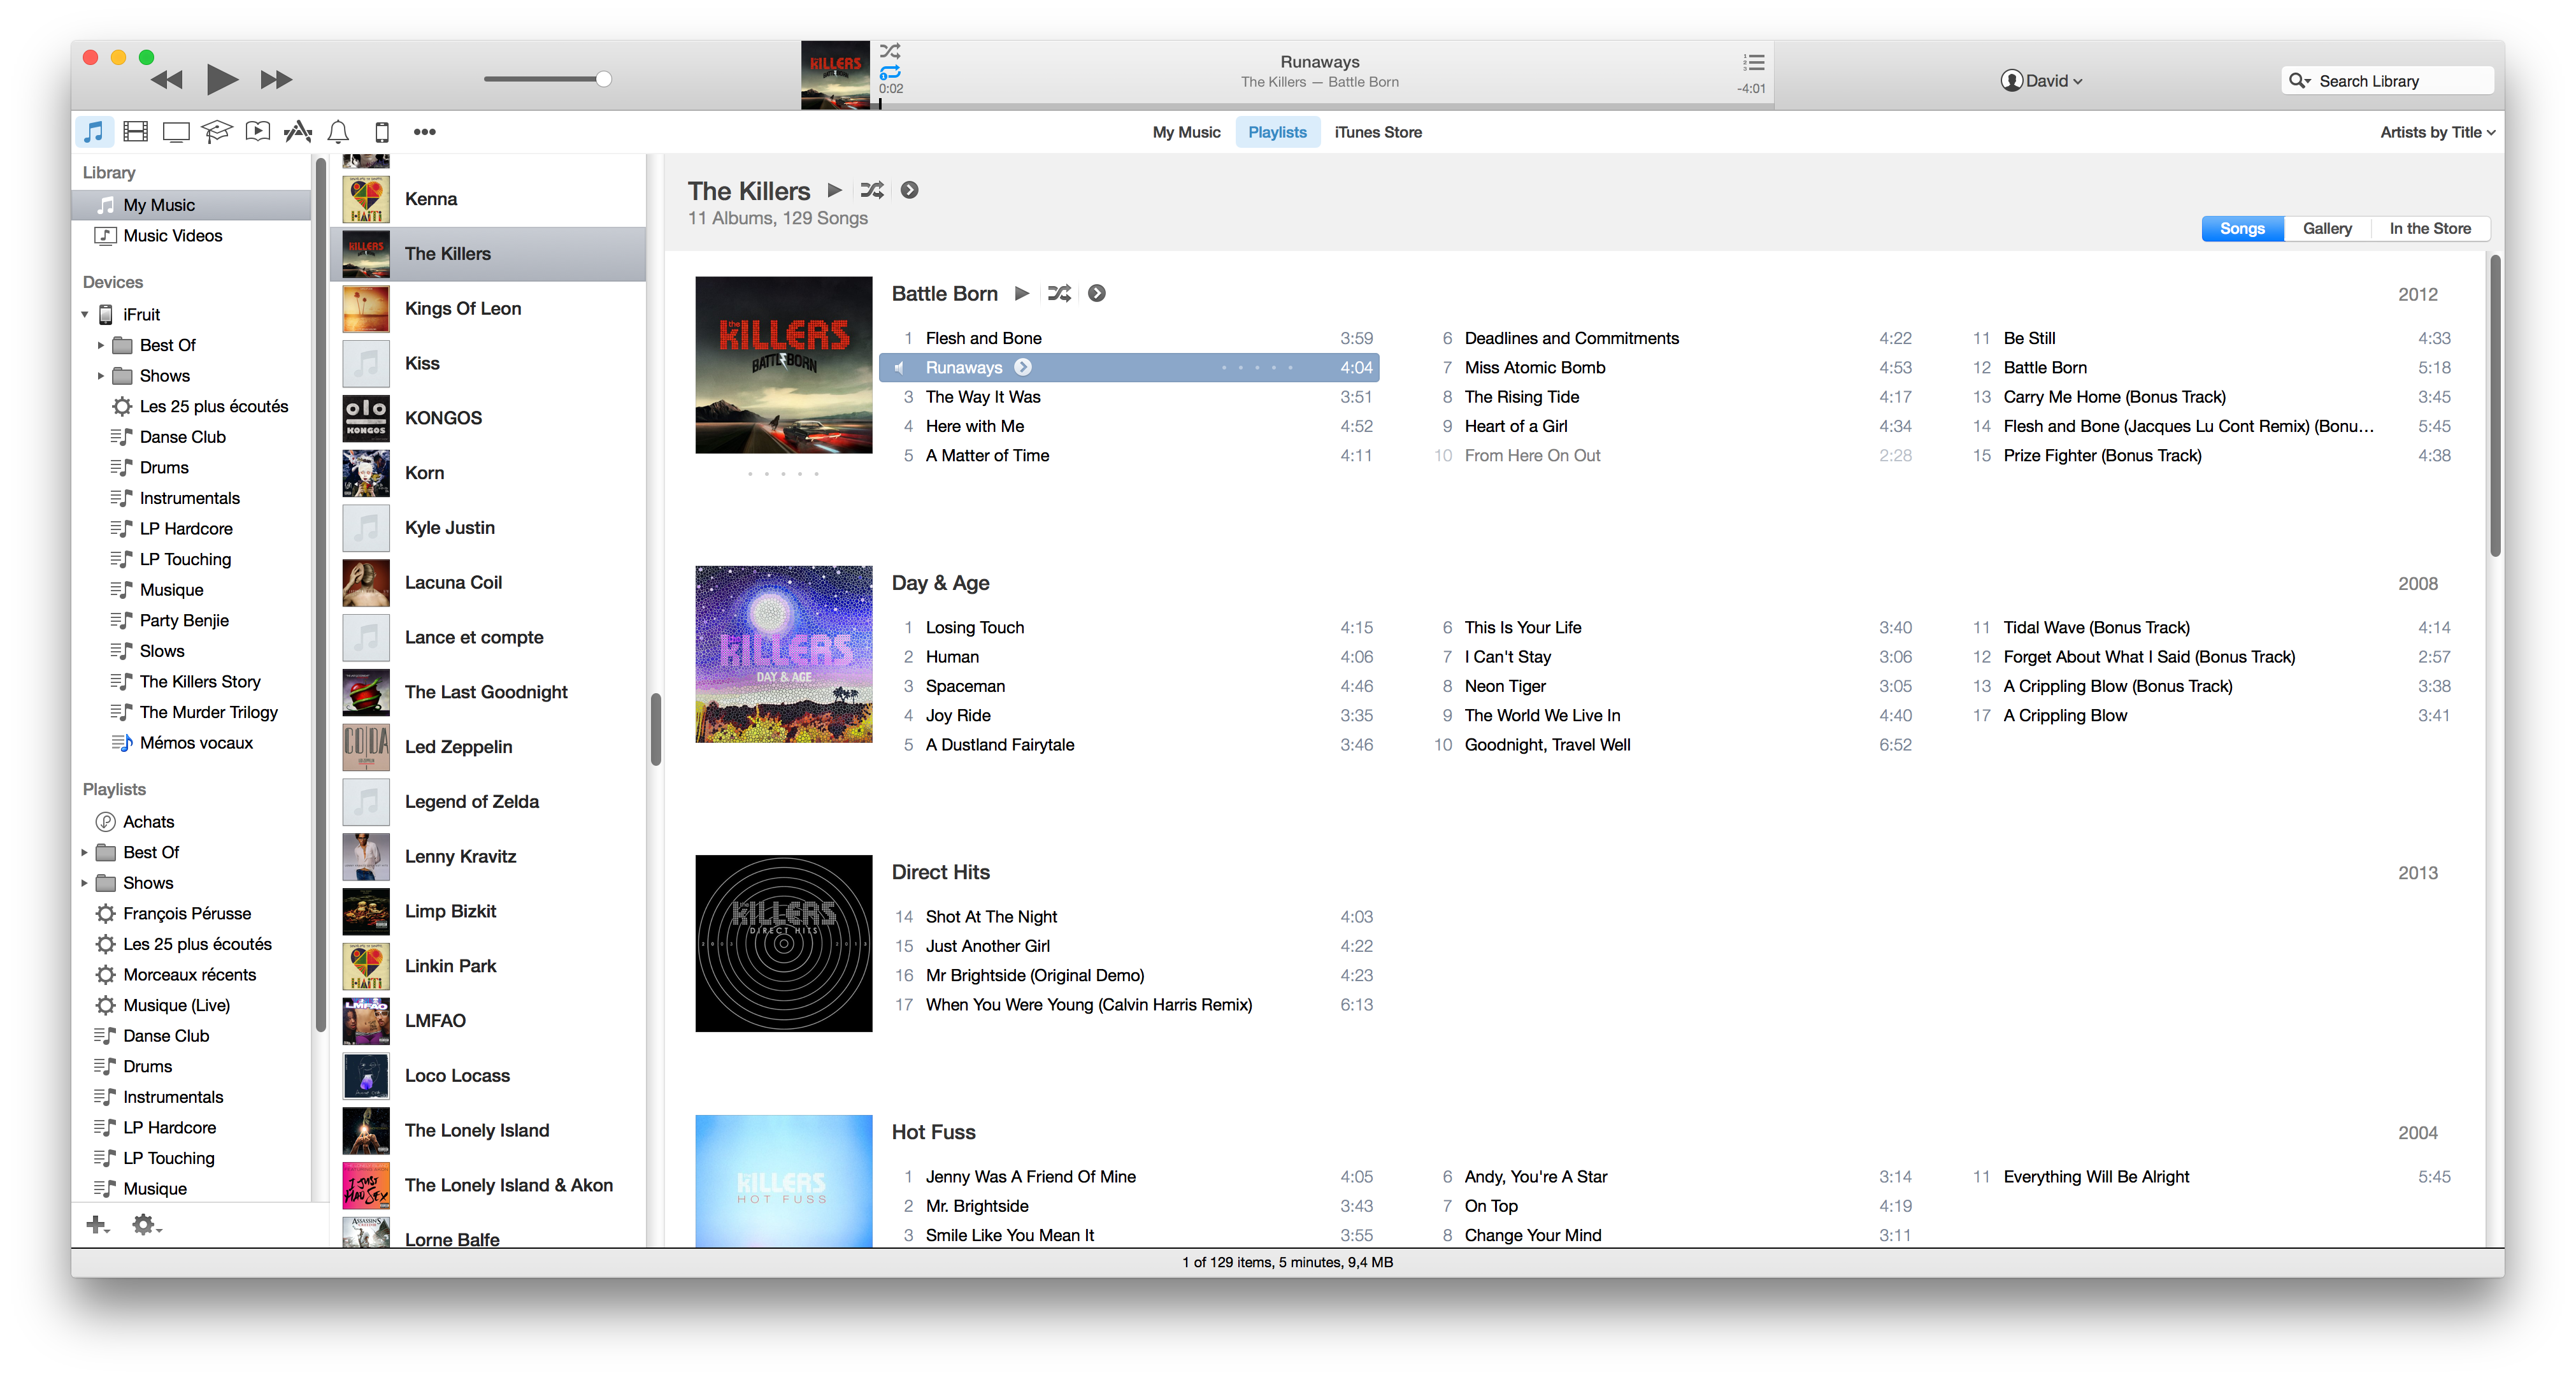The height and width of the screenshot is (1380, 2576).
Task: Open François Pérusse smart playlist
Action: [x=191, y=914]
